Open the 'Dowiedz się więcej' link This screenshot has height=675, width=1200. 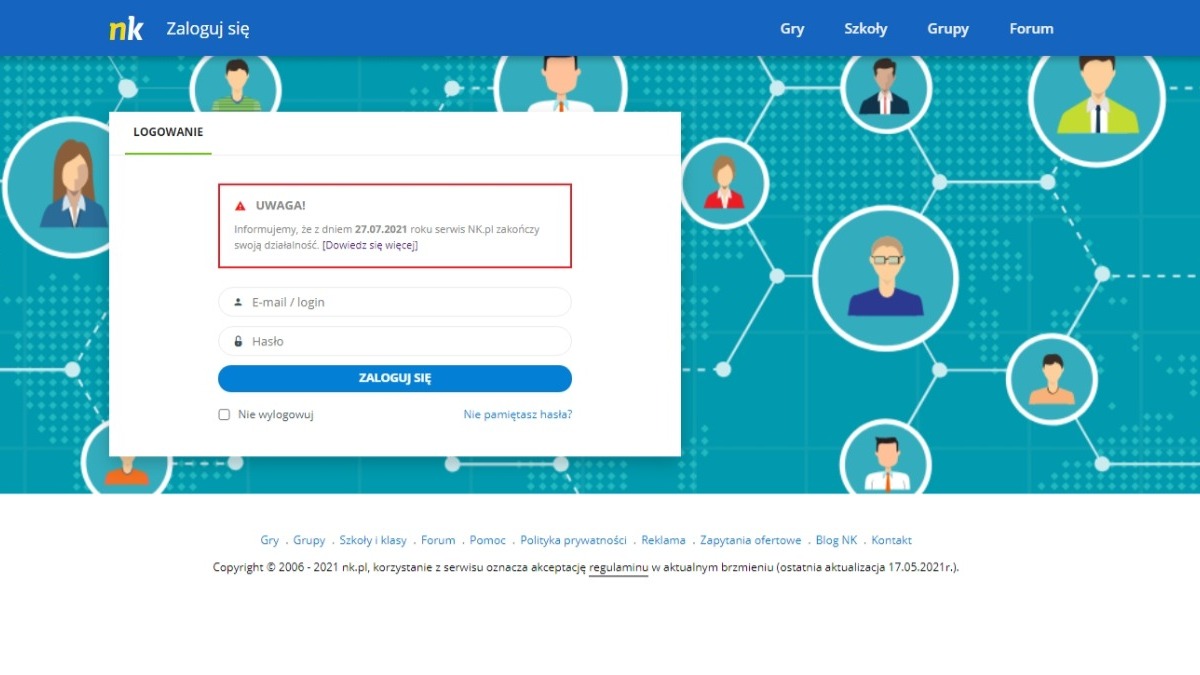click(x=370, y=245)
